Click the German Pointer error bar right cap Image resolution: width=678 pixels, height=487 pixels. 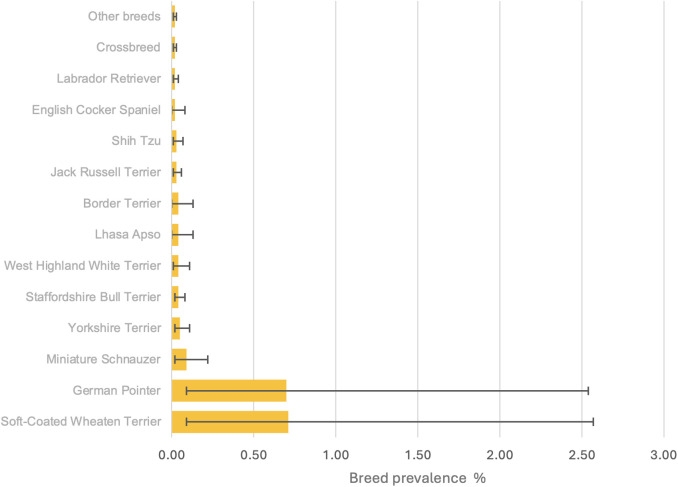[x=588, y=391]
